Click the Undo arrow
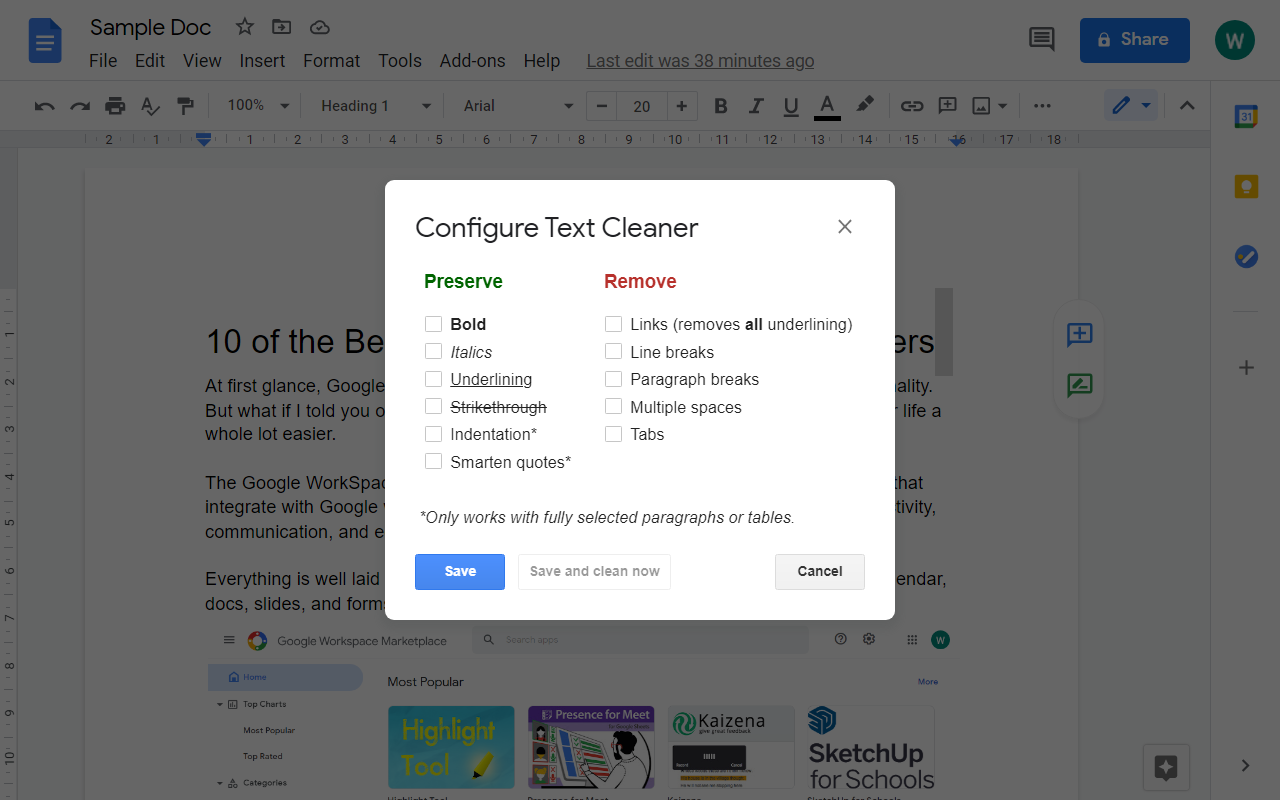 pos(44,106)
